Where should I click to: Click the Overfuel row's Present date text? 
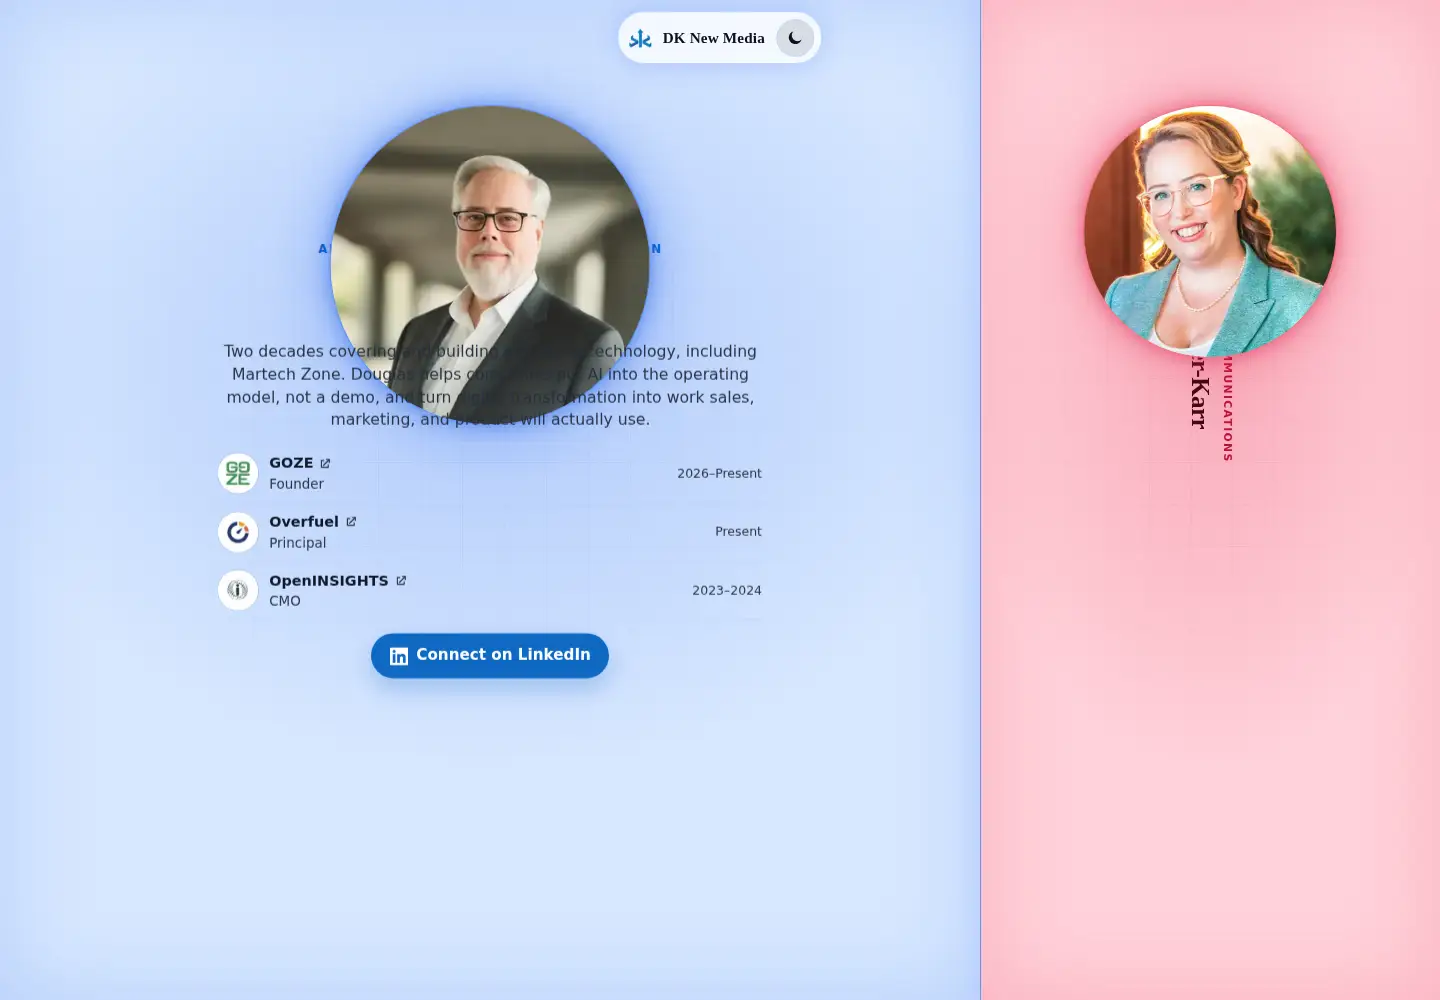pyautogui.click(x=738, y=531)
